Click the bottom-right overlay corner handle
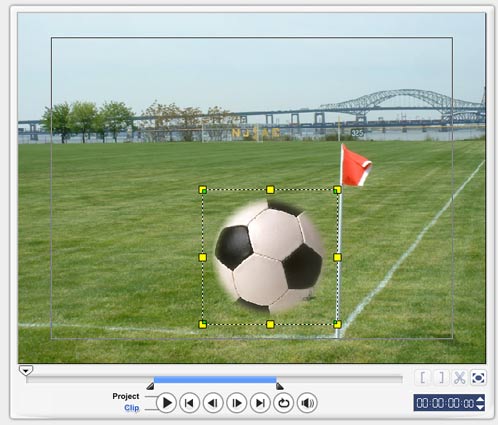Screen dimensions: 498x425 click(337, 324)
